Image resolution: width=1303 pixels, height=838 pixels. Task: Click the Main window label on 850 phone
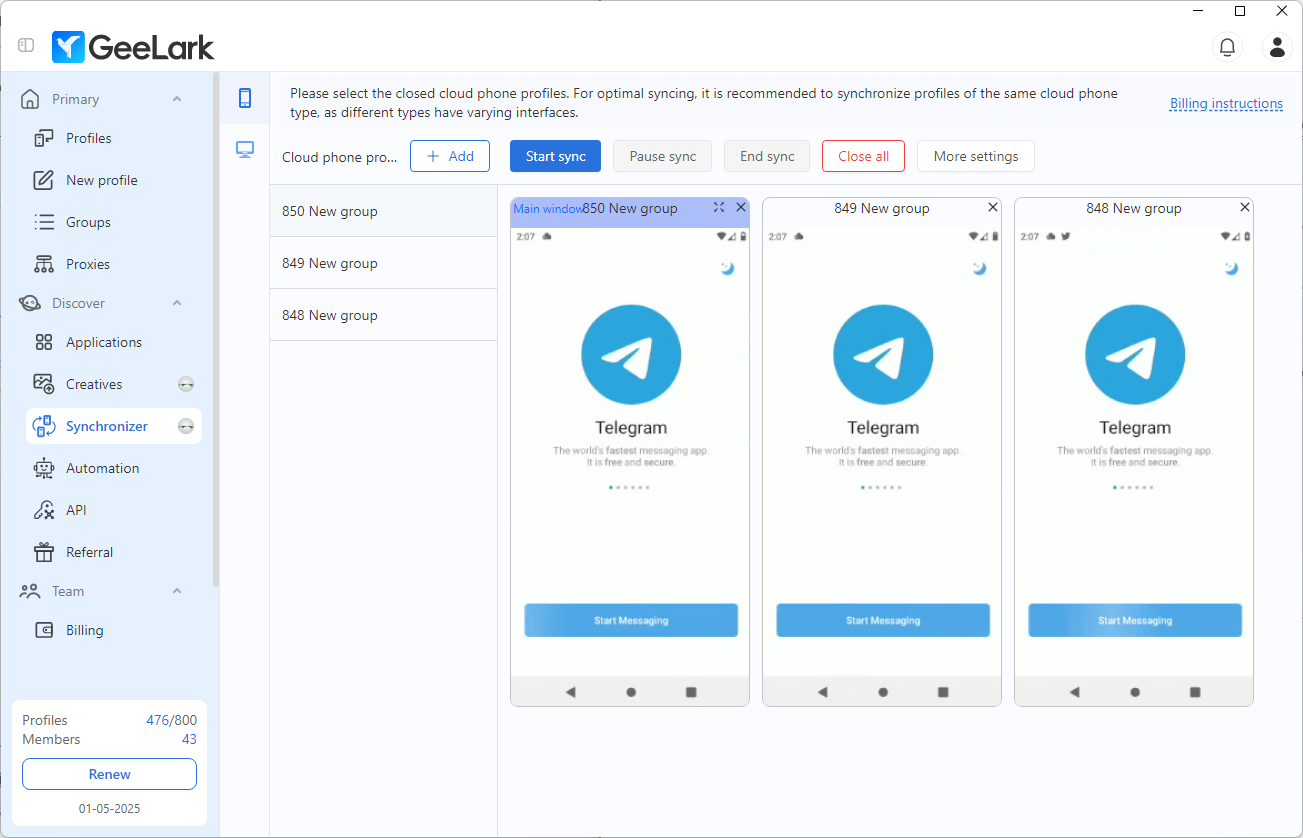[x=548, y=209]
